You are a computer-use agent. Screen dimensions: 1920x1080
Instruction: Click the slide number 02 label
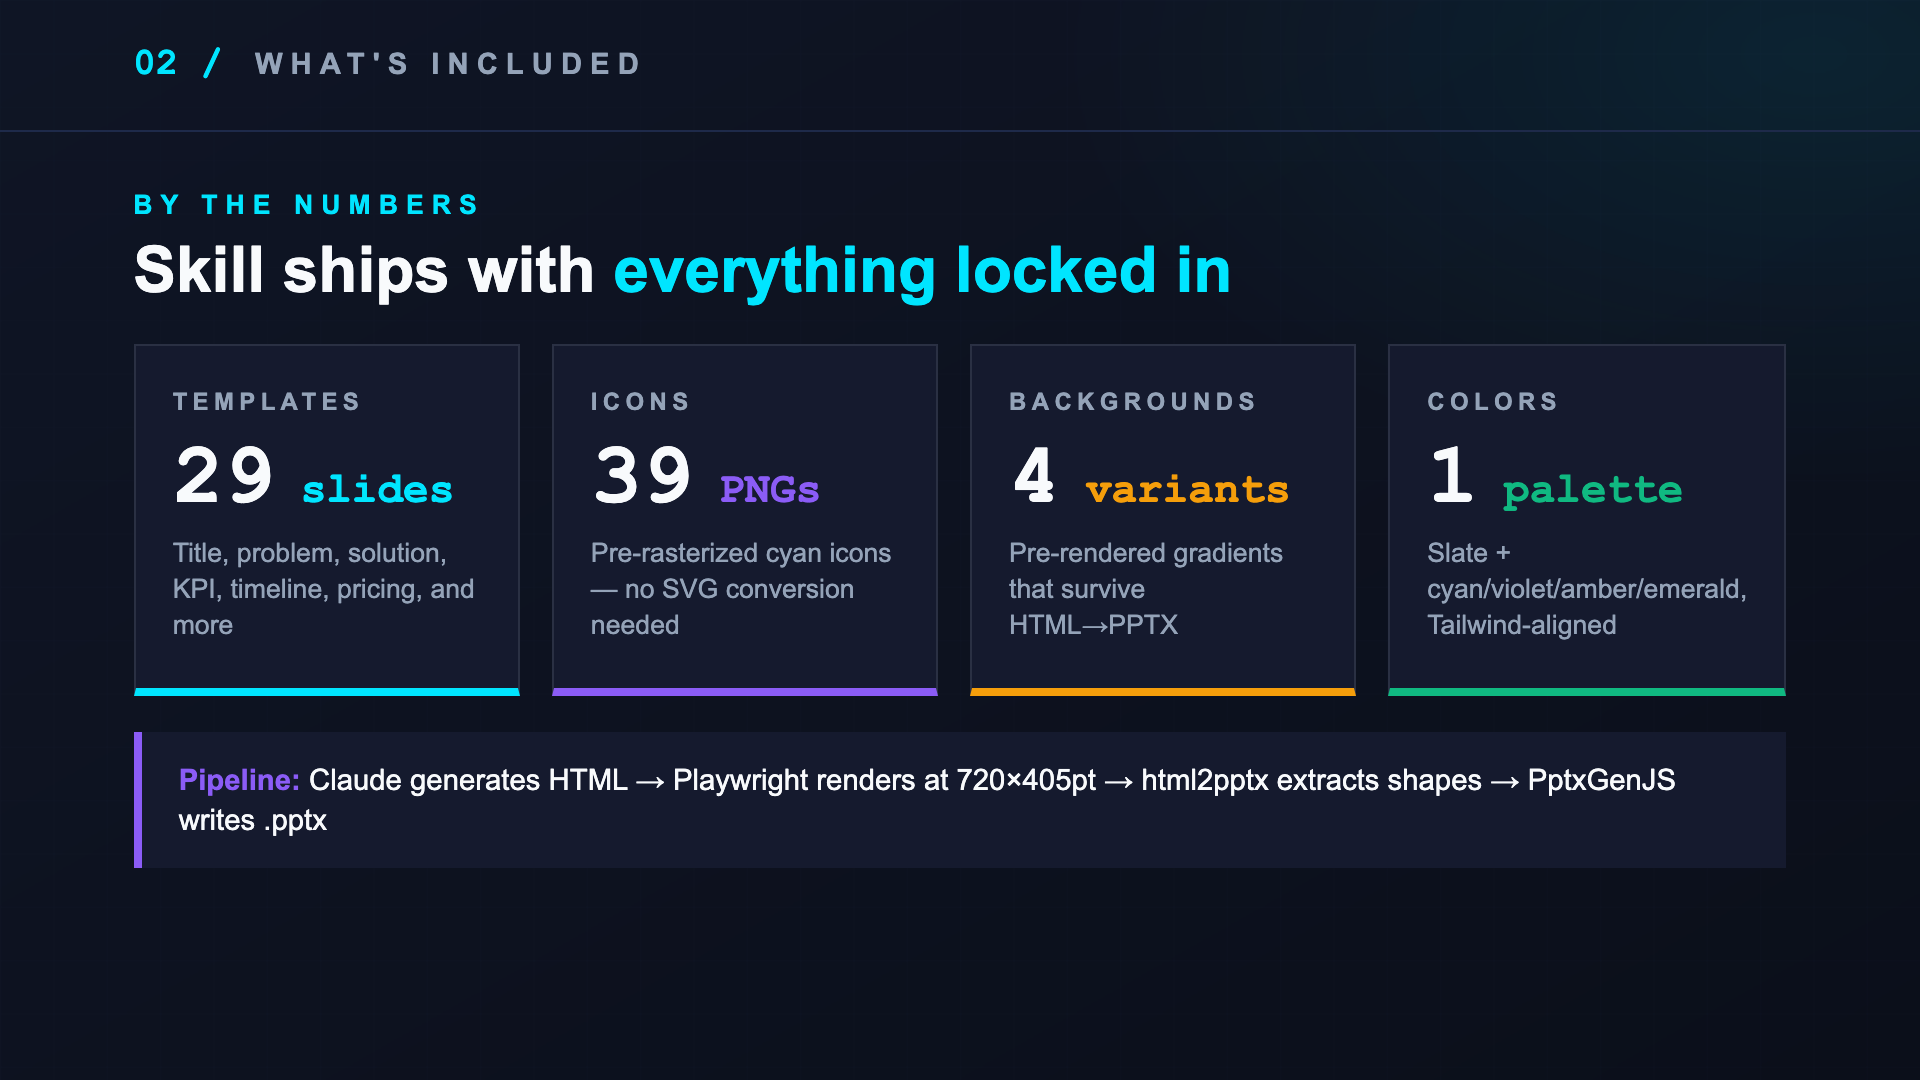point(156,63)
